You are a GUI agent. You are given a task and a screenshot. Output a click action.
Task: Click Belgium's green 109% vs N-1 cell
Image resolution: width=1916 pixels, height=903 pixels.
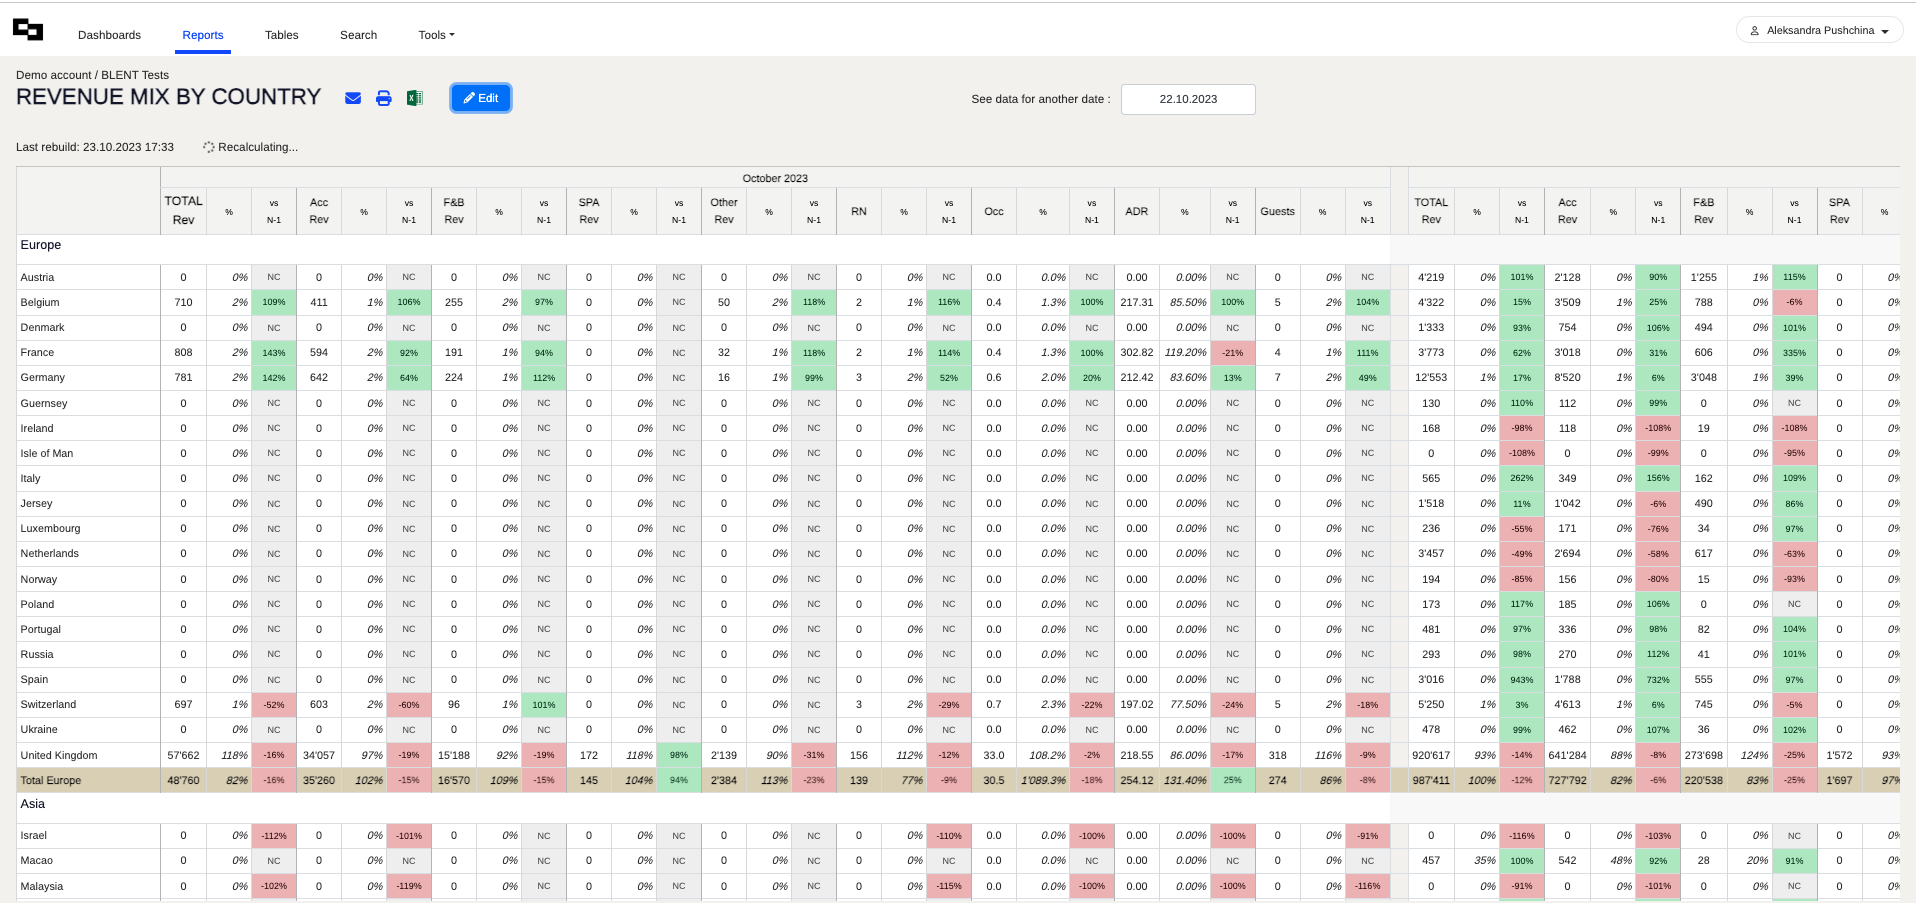[x=274, y=302]
